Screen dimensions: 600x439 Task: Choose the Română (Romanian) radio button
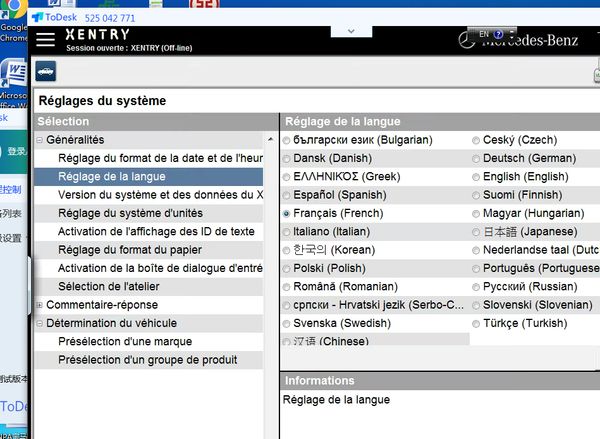pos(286,287)
